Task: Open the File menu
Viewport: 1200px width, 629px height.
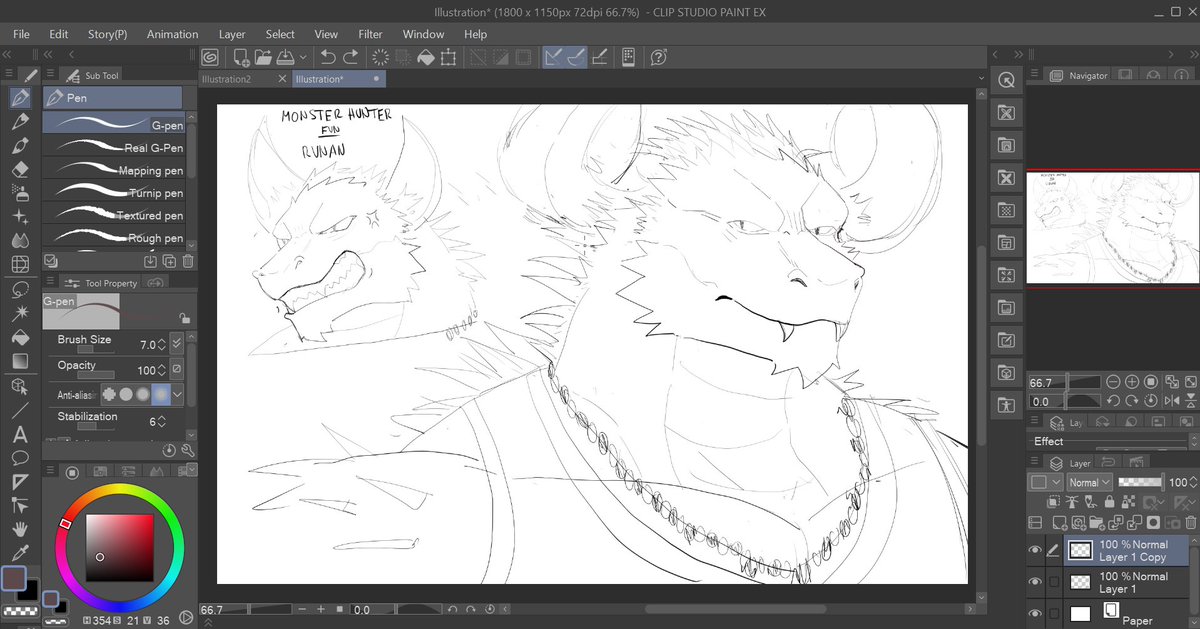Action: [x=22, y=34]
